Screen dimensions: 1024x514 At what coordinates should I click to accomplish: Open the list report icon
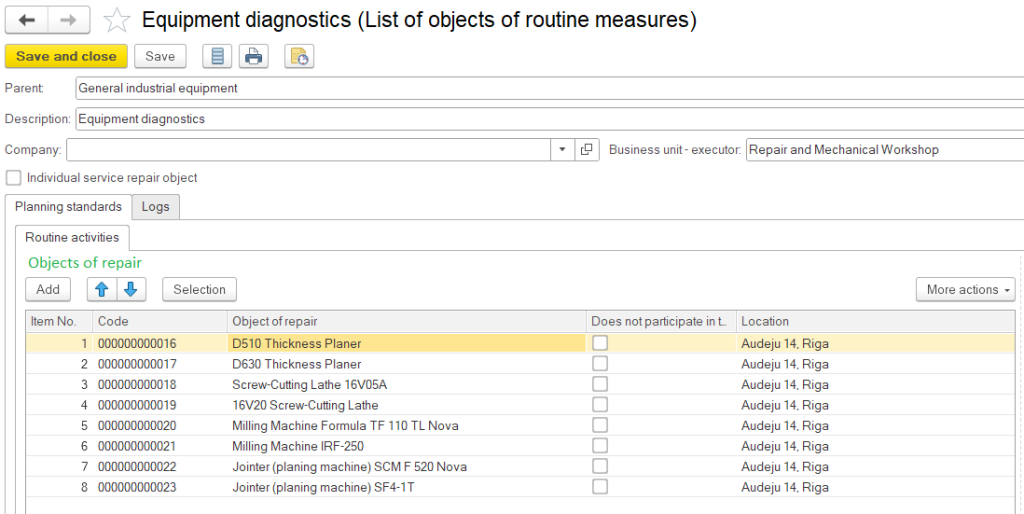tap(217, 57)
